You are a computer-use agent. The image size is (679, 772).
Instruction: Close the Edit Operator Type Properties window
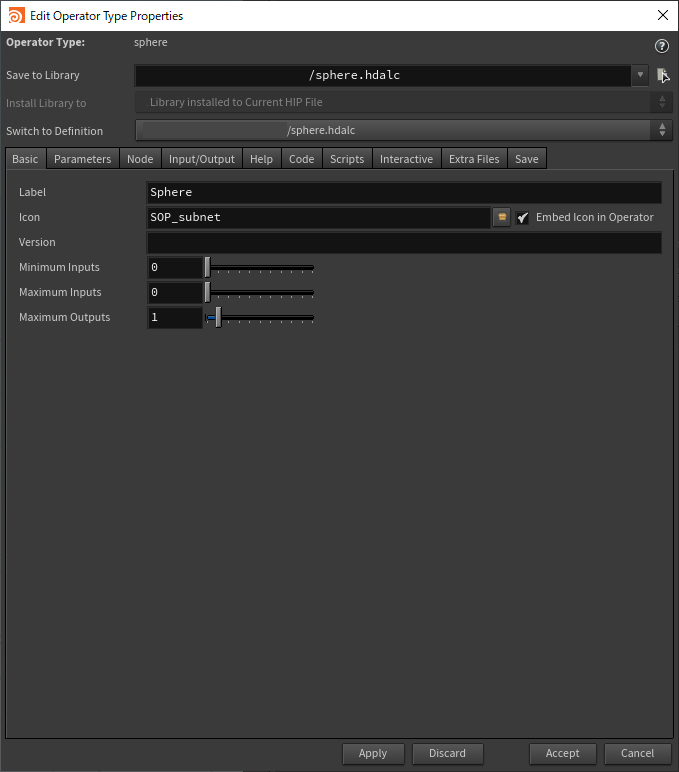(x=663, y=15)
